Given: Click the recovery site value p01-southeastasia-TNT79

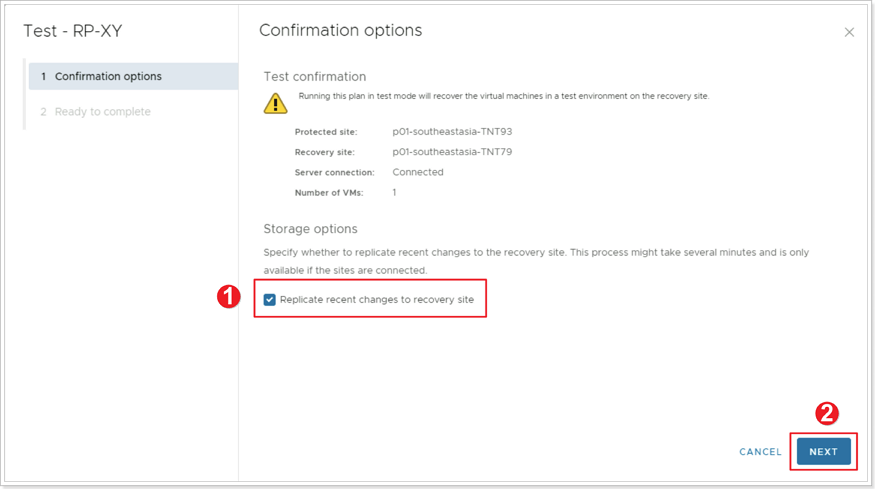Looking at the screenshot, I should point(452,152).
